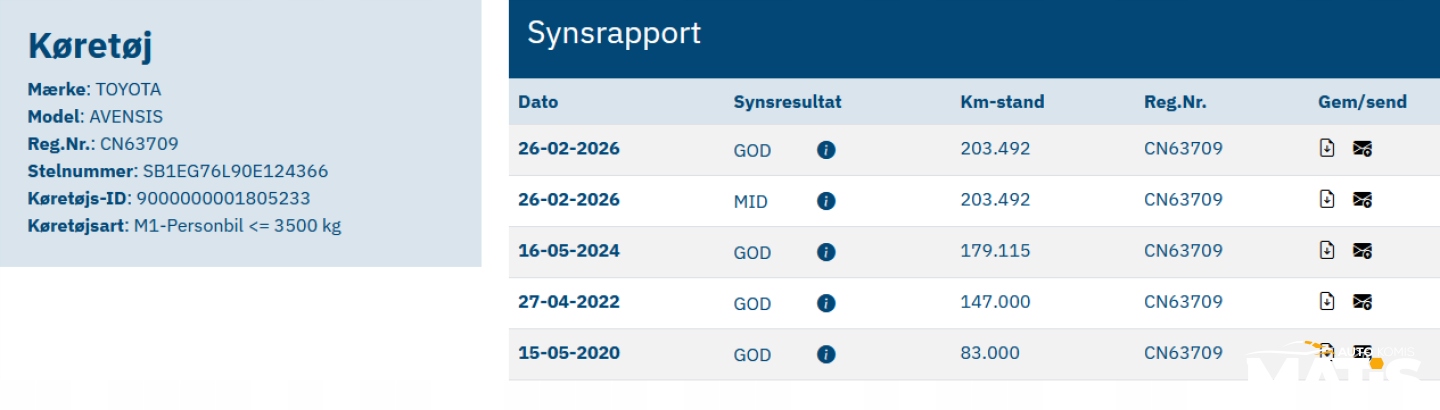The width and height of the screenshot is (1440, 410).
Task: Select the 27-04-2022 date entry
Action: pyautogui.click(x=569, y=302)
